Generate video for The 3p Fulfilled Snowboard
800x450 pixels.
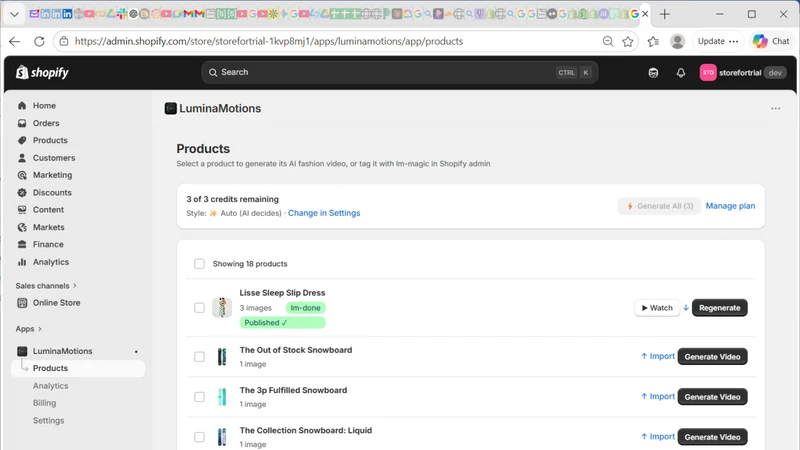712,397
